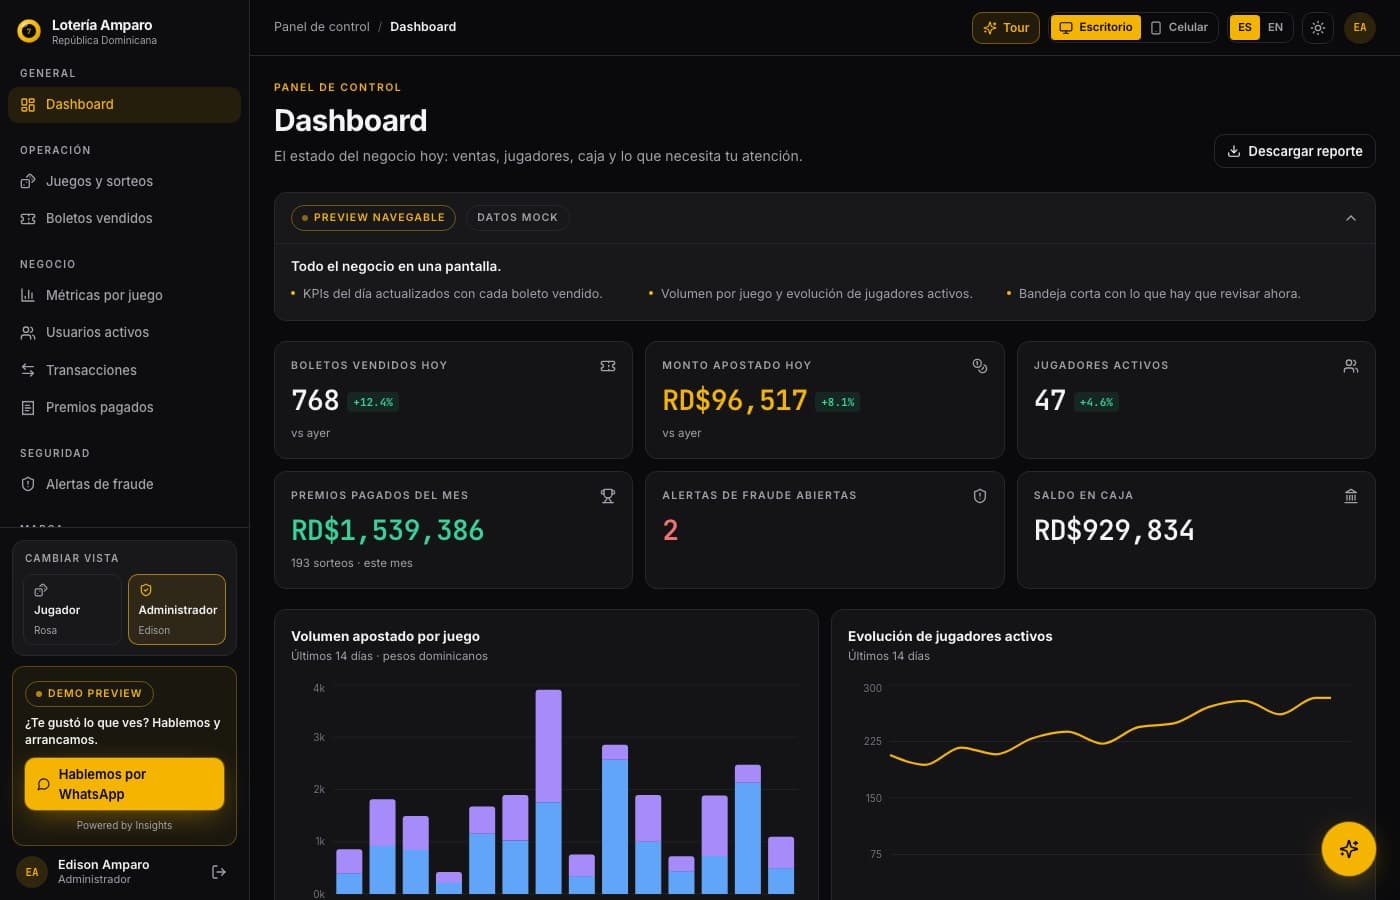Toggle light theme with sun icon
The width and height of the screenshot is (1400, 900).
[1318, 28]
